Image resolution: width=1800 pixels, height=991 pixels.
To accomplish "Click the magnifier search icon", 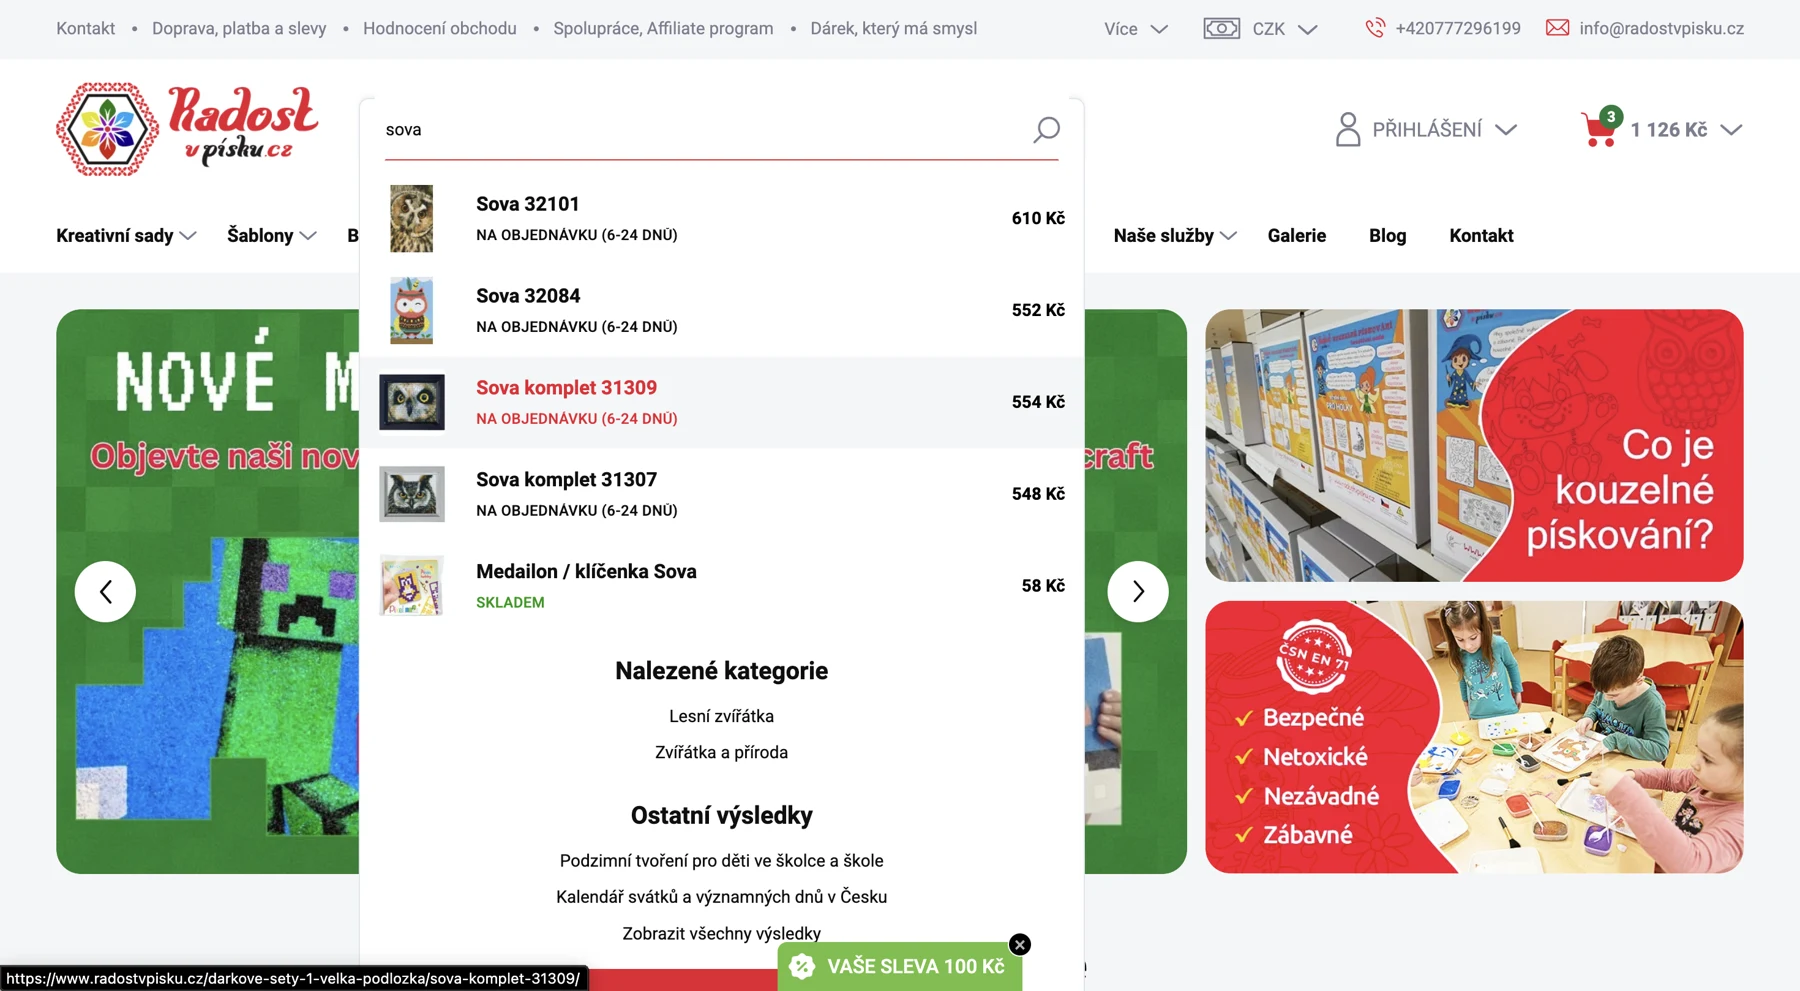I will (x=1046, y=129).
